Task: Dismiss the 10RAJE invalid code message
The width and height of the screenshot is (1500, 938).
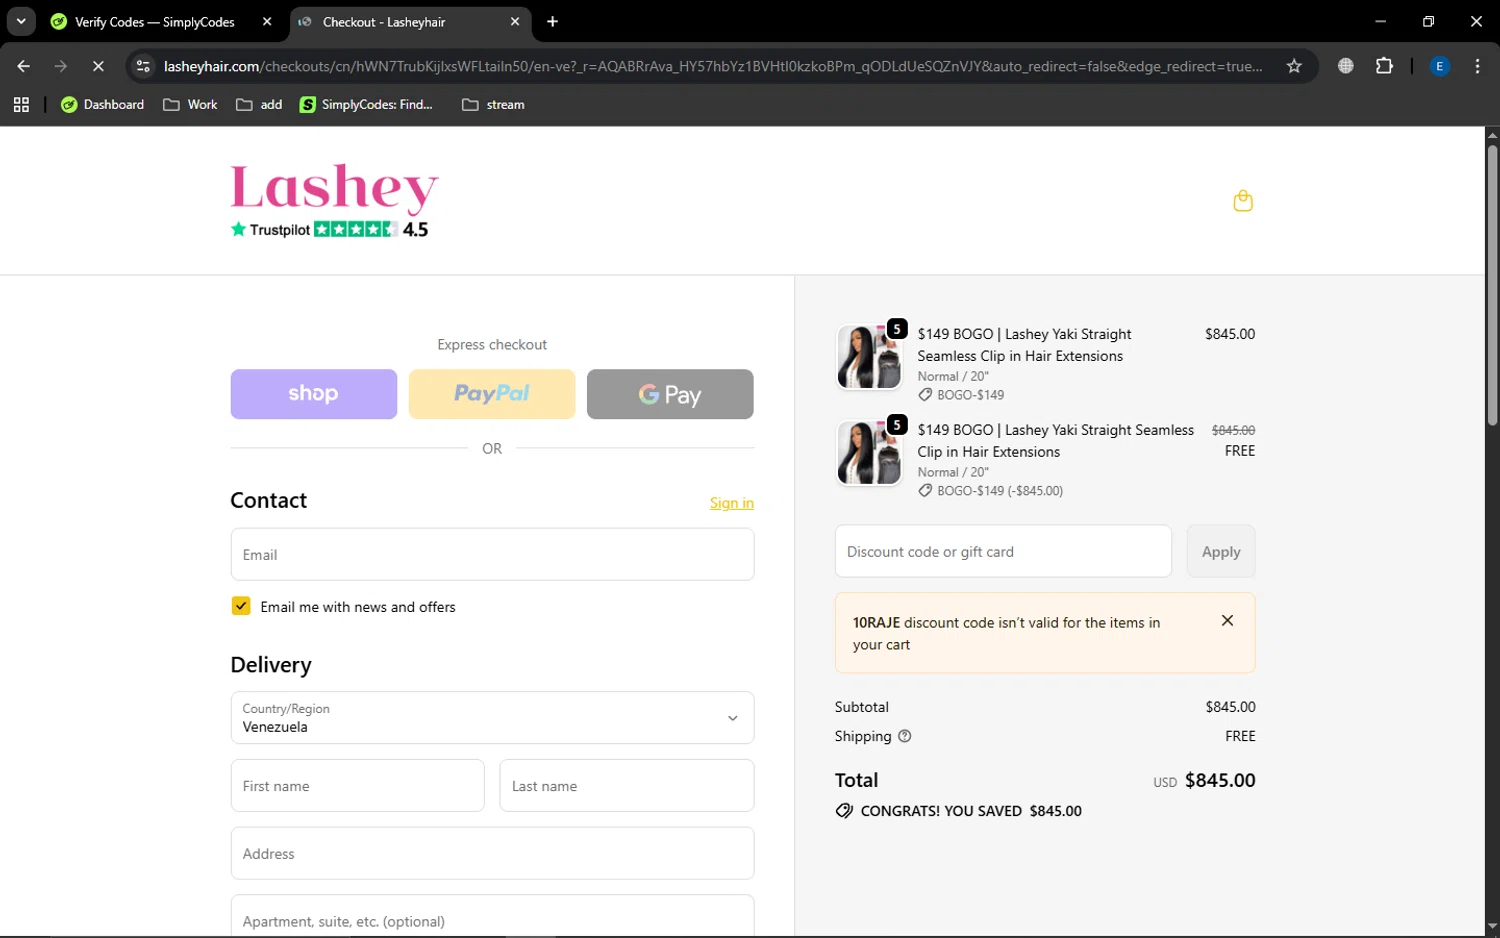Action: [1227, 621]
